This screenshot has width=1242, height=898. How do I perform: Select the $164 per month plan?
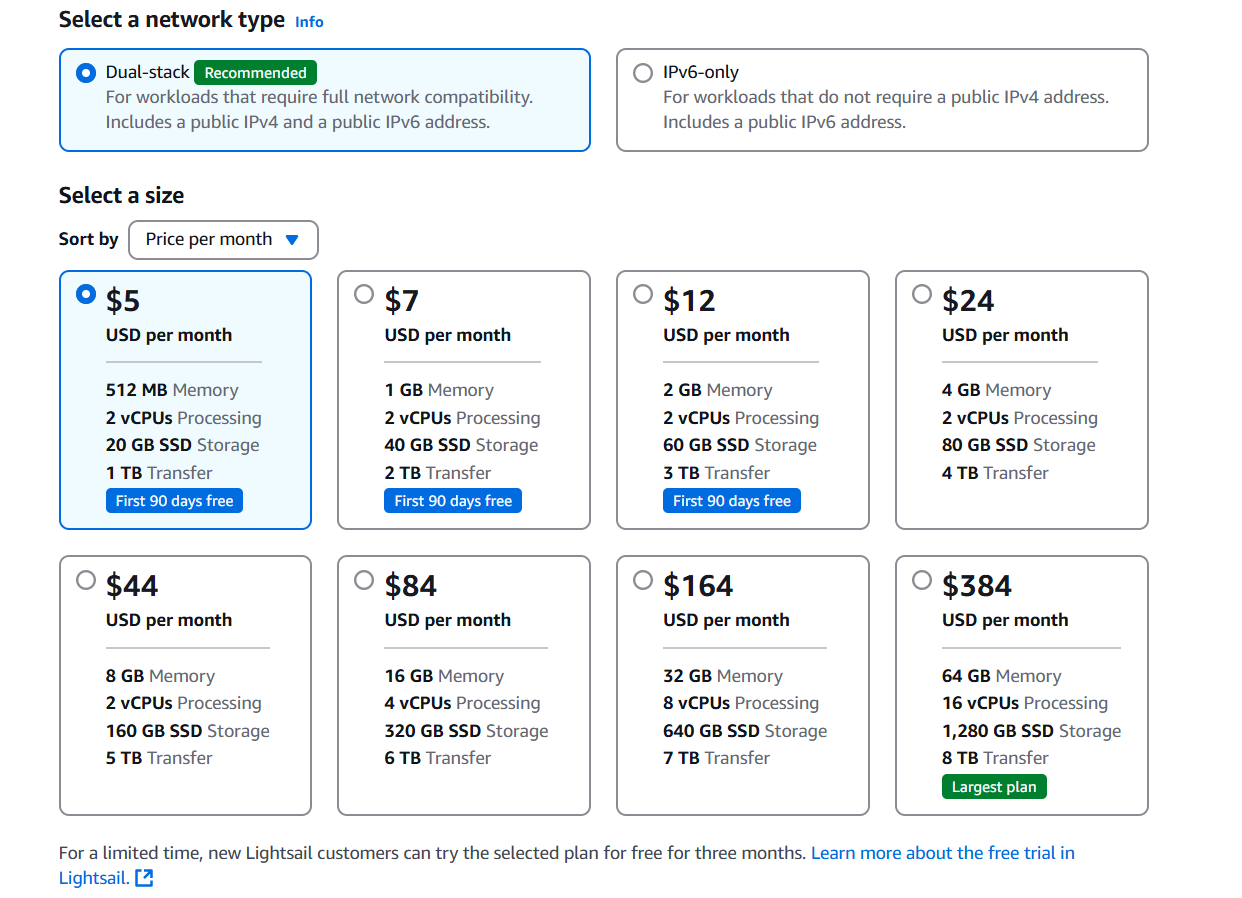643,580
